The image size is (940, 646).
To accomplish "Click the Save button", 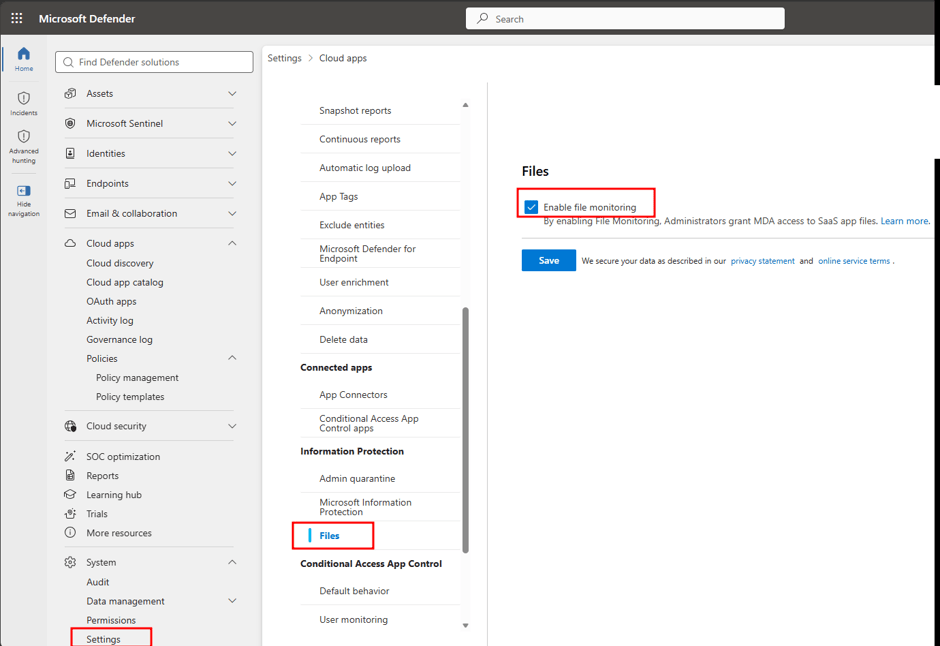I will click(549, 261).
